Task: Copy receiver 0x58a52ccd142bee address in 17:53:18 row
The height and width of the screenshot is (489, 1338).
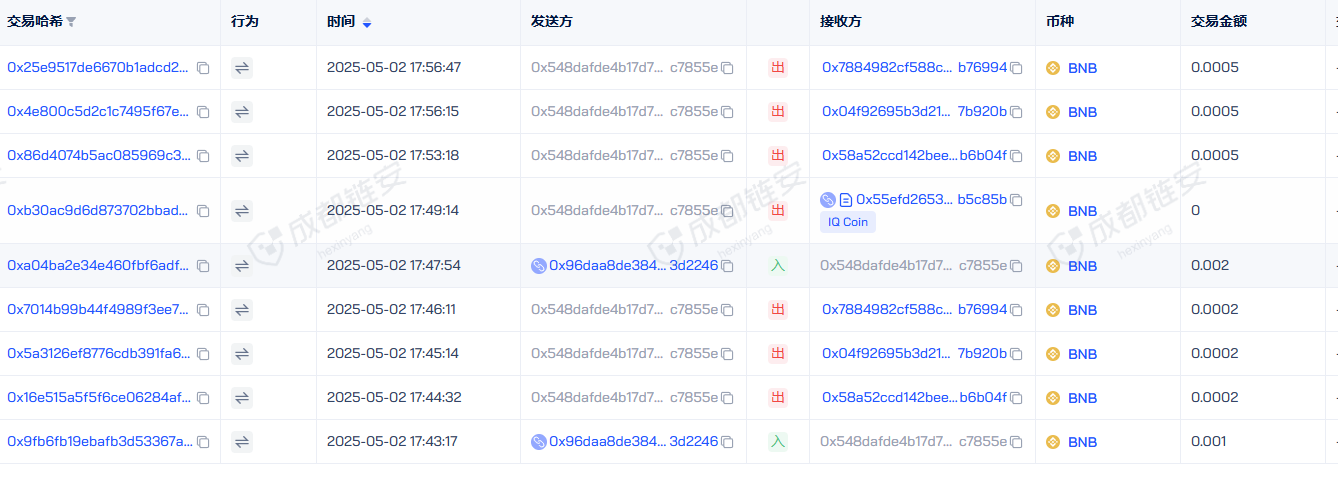Action: (x=1016, y=156)
